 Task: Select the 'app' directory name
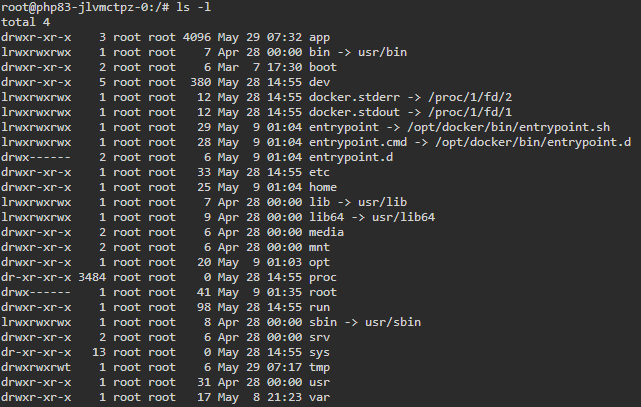(319, 38)
